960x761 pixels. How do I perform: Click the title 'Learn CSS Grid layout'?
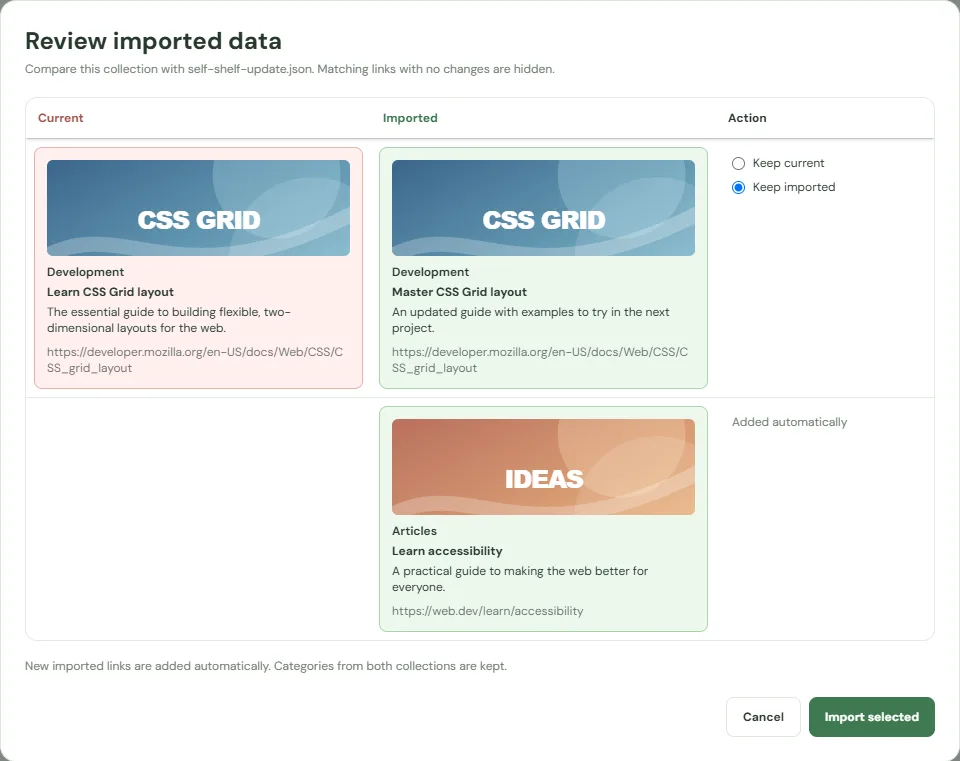[110, 292]
